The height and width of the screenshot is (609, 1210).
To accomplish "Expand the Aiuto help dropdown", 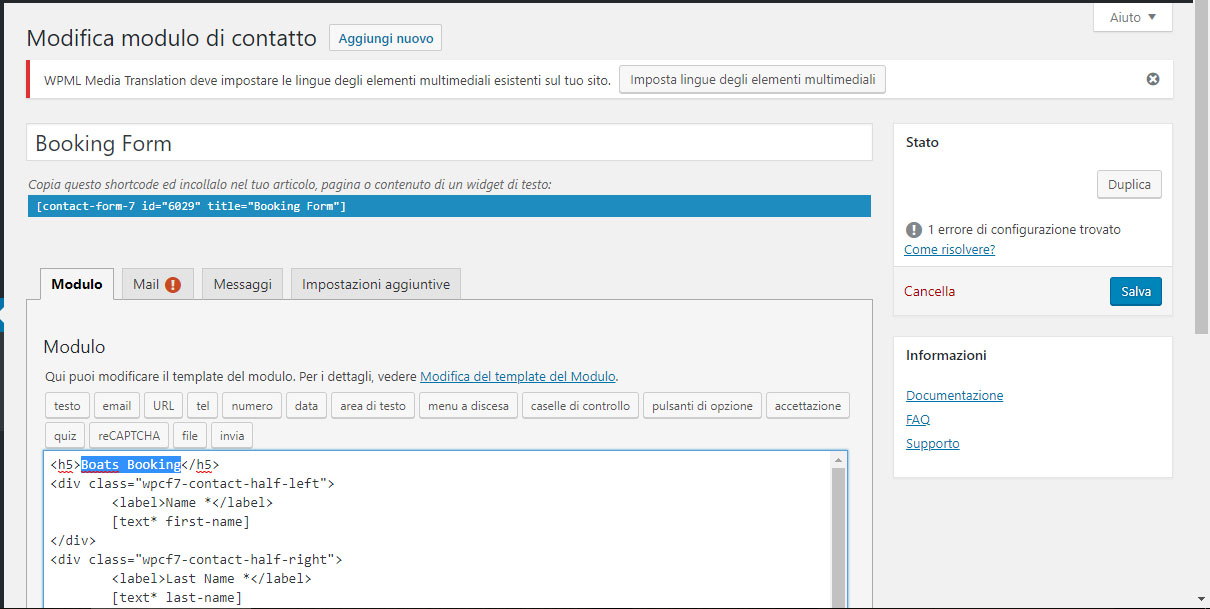I will point(1132,17).
